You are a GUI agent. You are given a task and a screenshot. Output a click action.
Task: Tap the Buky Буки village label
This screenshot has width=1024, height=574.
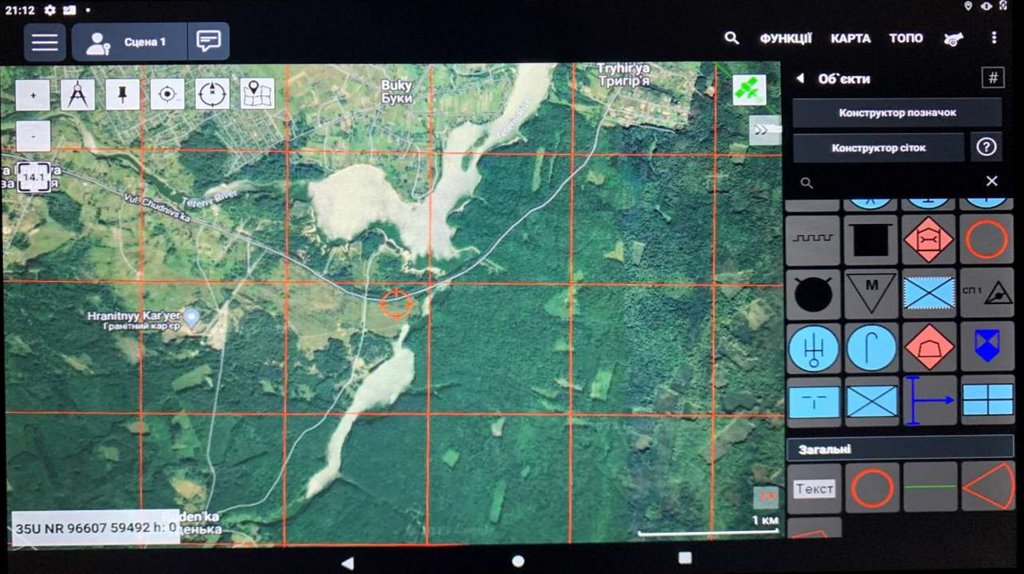(396, 92)
